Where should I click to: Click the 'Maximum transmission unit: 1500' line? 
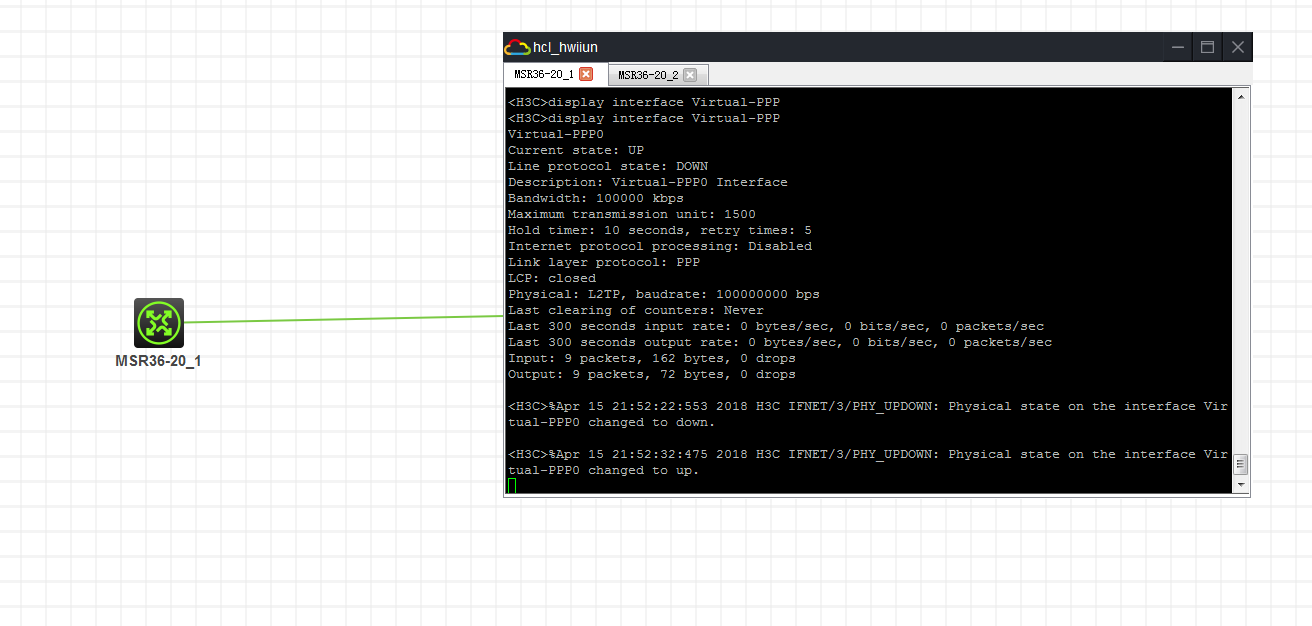coord(632,214)
